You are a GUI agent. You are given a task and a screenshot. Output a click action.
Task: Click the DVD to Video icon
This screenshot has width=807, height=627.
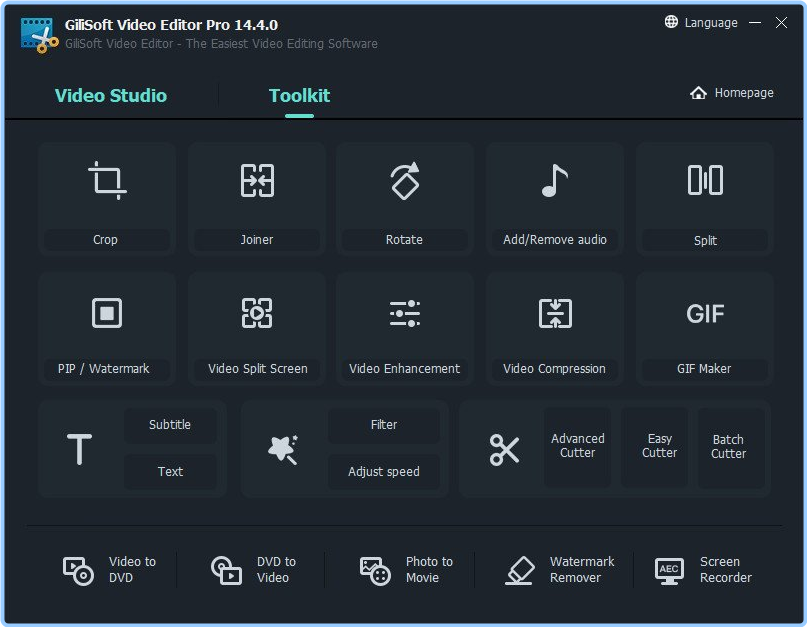pyautogui.click(x=226, y=570)
